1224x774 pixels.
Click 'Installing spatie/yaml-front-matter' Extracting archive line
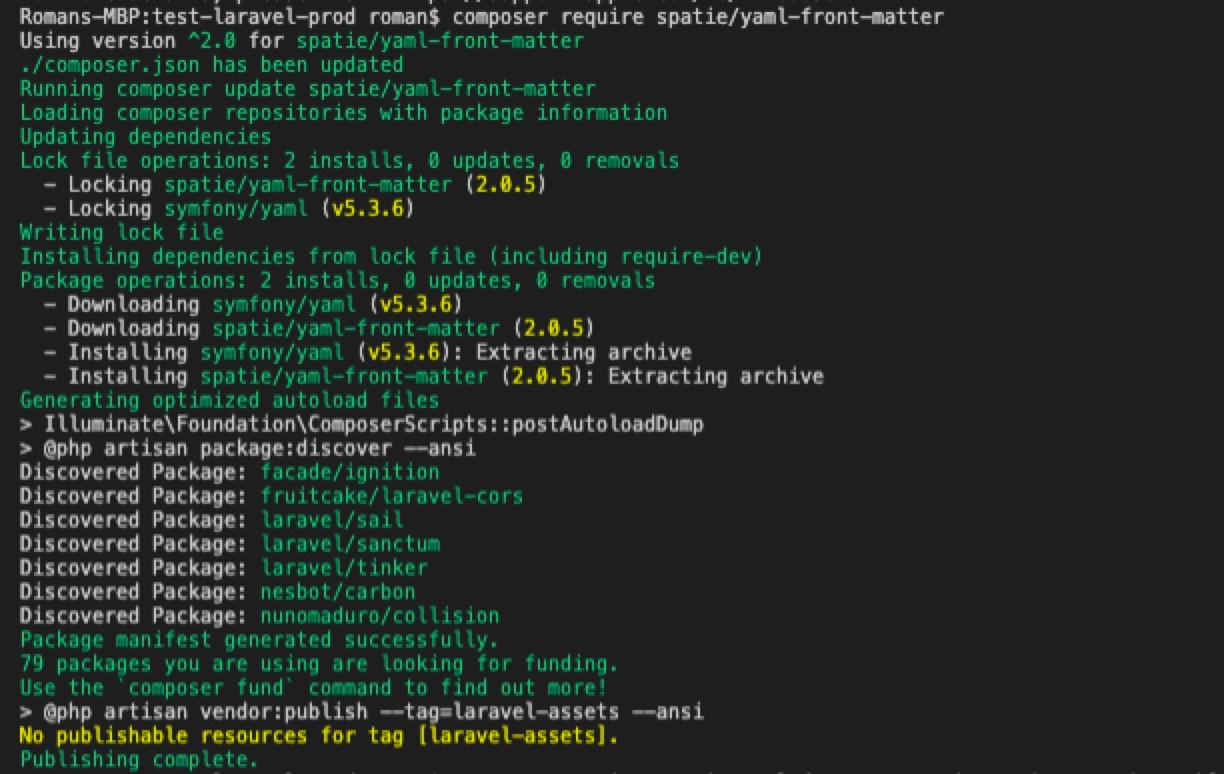coord(434,377)
